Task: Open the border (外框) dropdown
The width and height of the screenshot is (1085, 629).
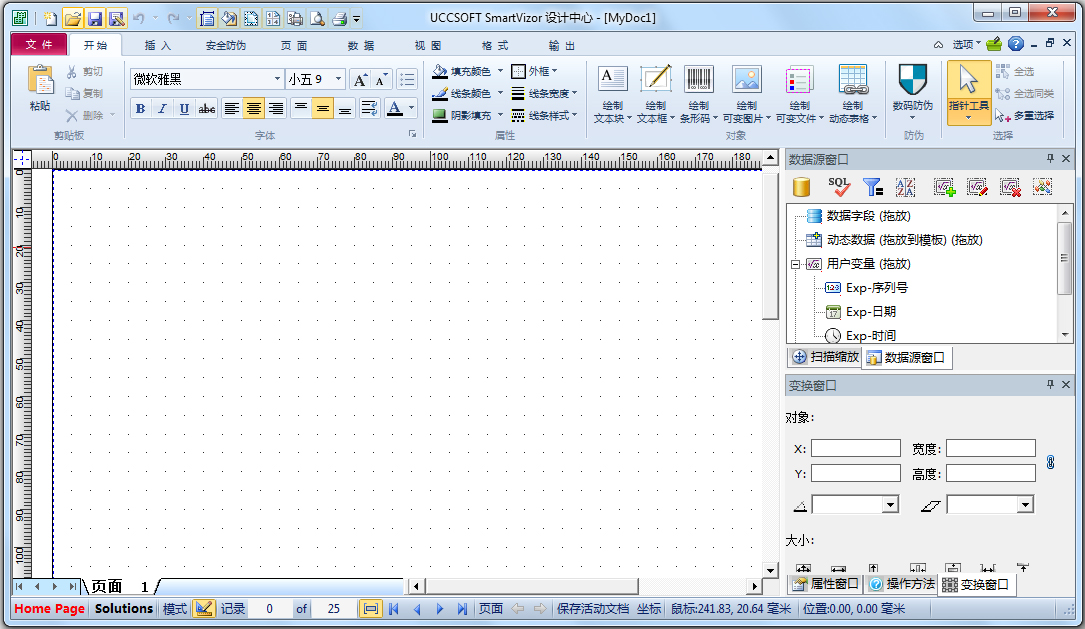Action: [534, 71]
